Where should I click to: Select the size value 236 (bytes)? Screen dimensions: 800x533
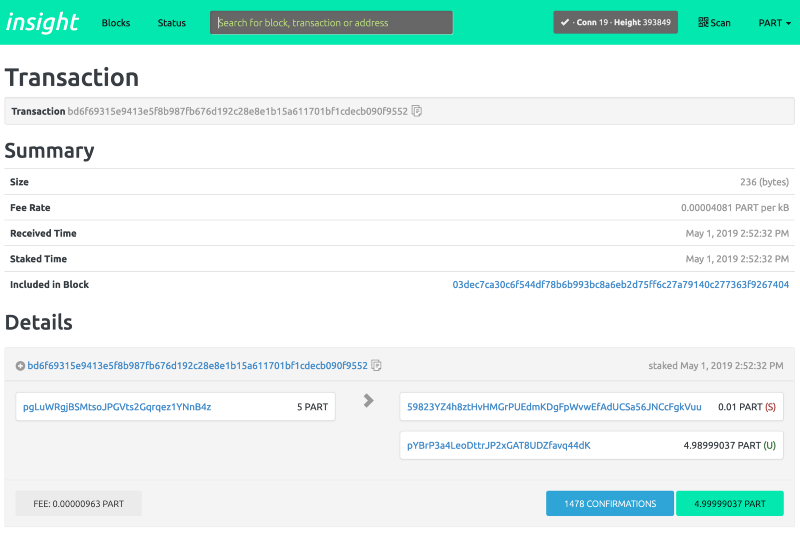pyautogui.click(x=764, y=182)
